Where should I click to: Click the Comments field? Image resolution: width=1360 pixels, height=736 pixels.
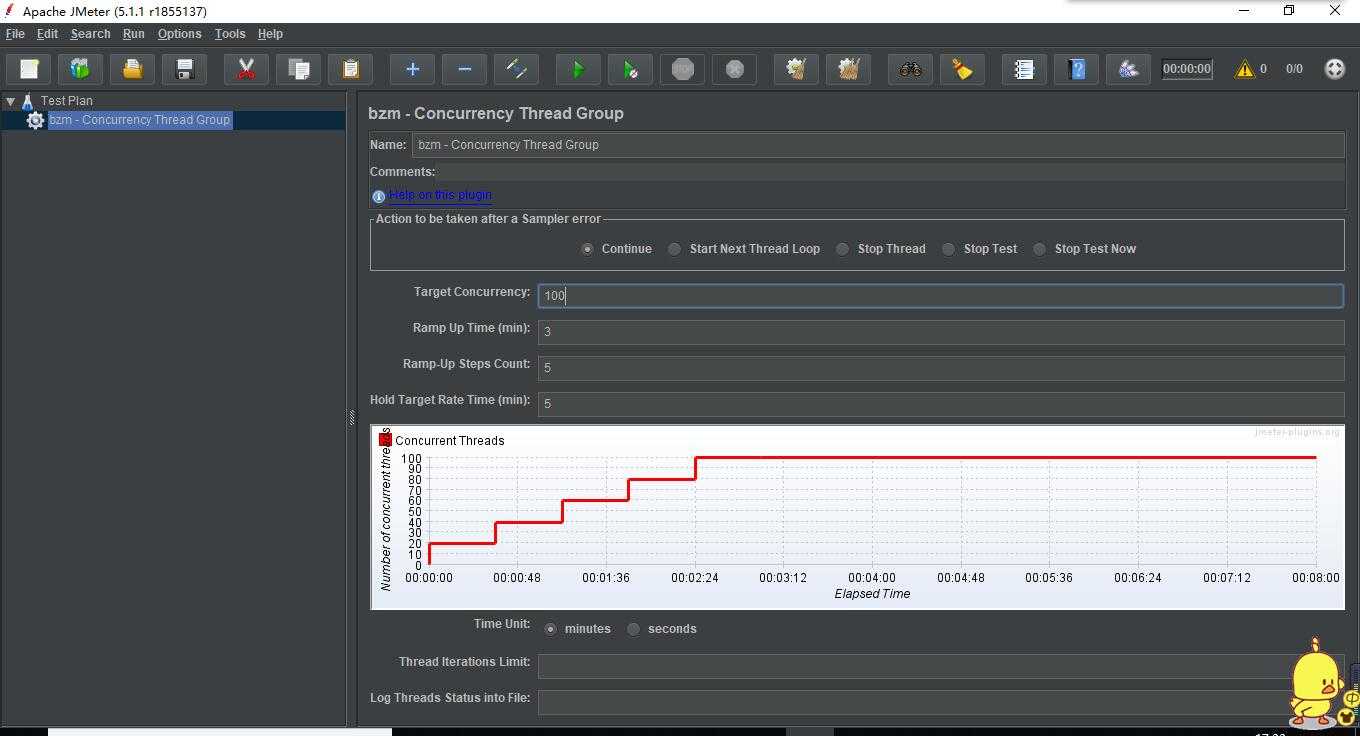coord(890,172)
